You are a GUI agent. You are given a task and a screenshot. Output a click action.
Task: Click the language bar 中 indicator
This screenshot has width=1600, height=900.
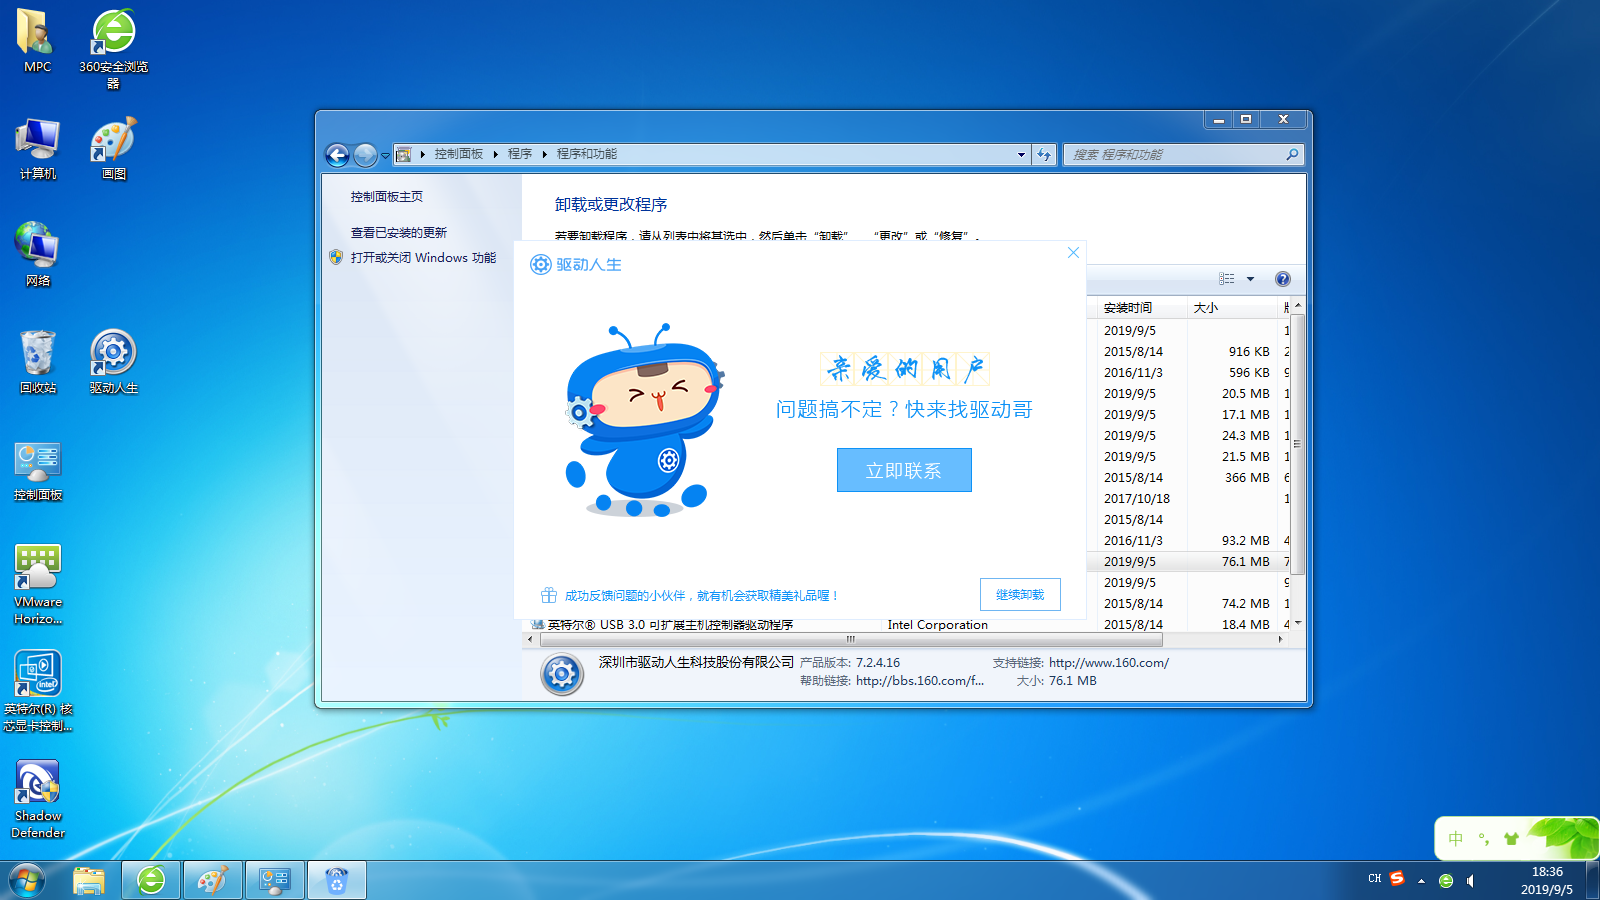point(1456,839)
